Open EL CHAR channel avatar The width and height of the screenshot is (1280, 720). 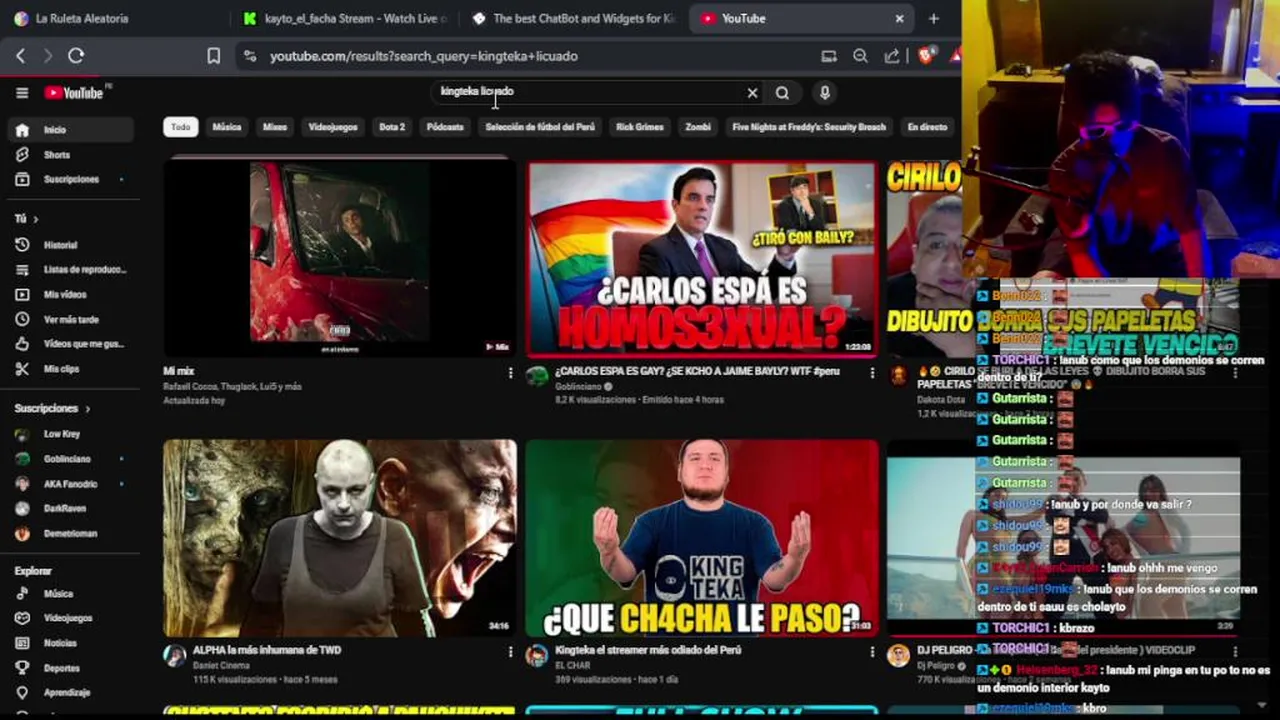pos(537,655)
